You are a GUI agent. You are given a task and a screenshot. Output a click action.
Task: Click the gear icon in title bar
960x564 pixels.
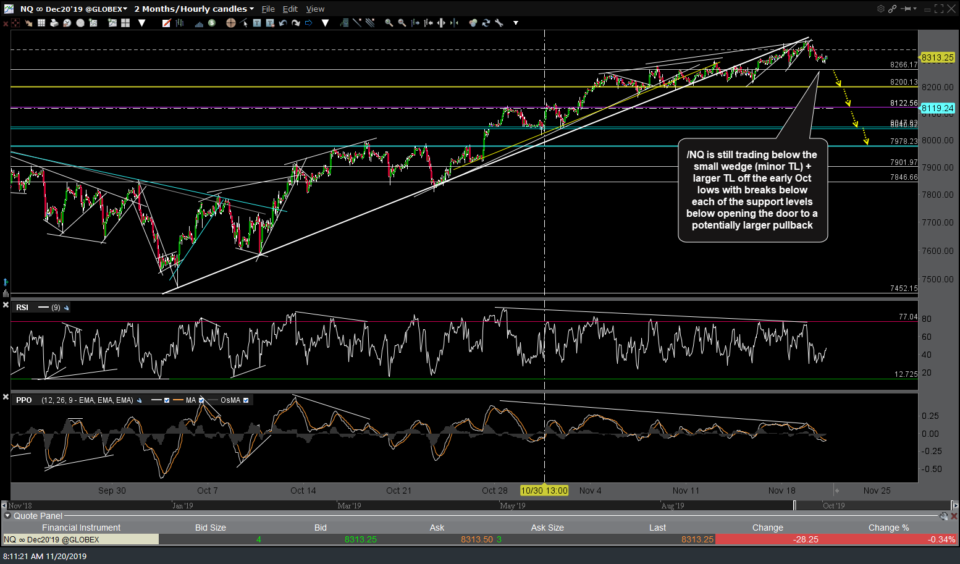coord(880,9)
